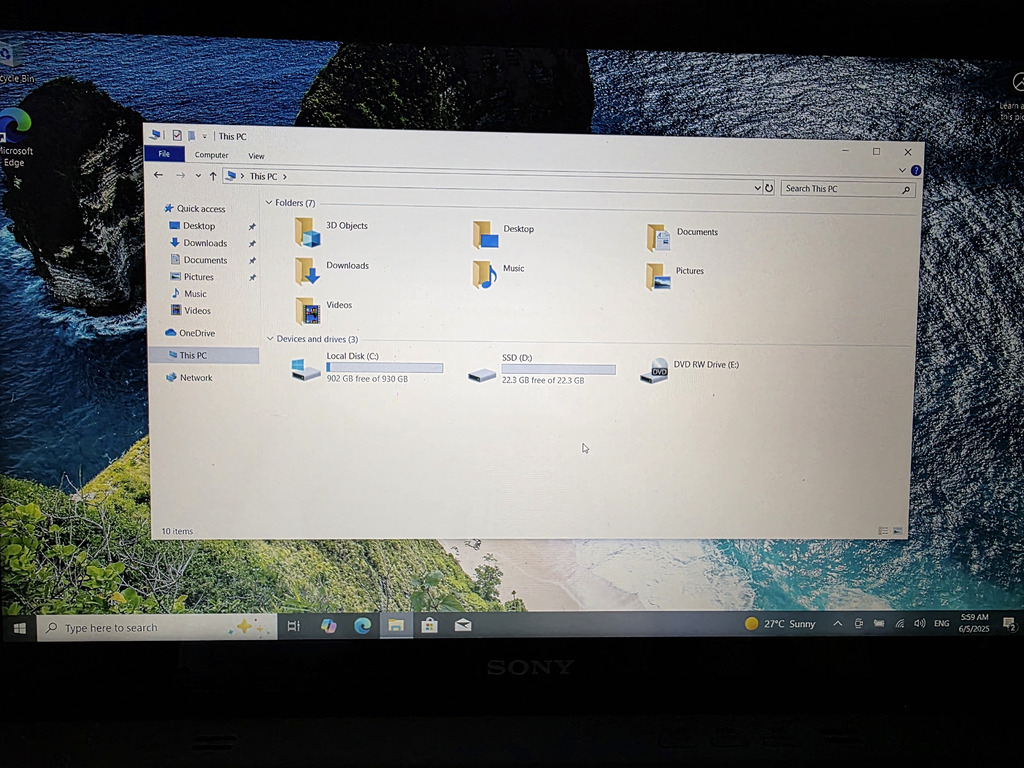The width and height of the screenshot is (1024, 768).
Task: Open Music in the navigation pane
Action: [189, 293]
